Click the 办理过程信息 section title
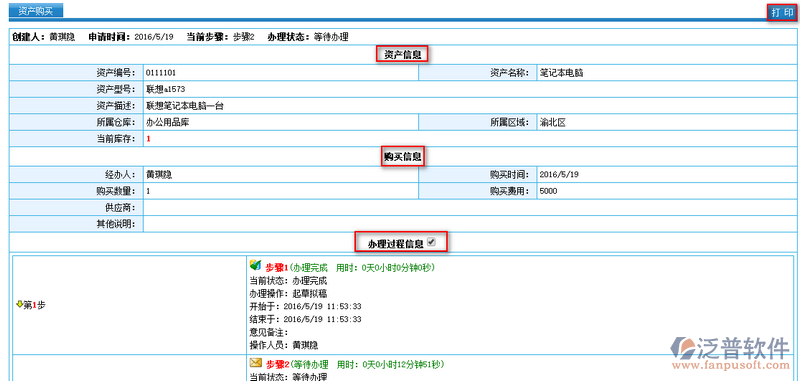This screenshot has width=800, height=381. click(x=396, y=244)
